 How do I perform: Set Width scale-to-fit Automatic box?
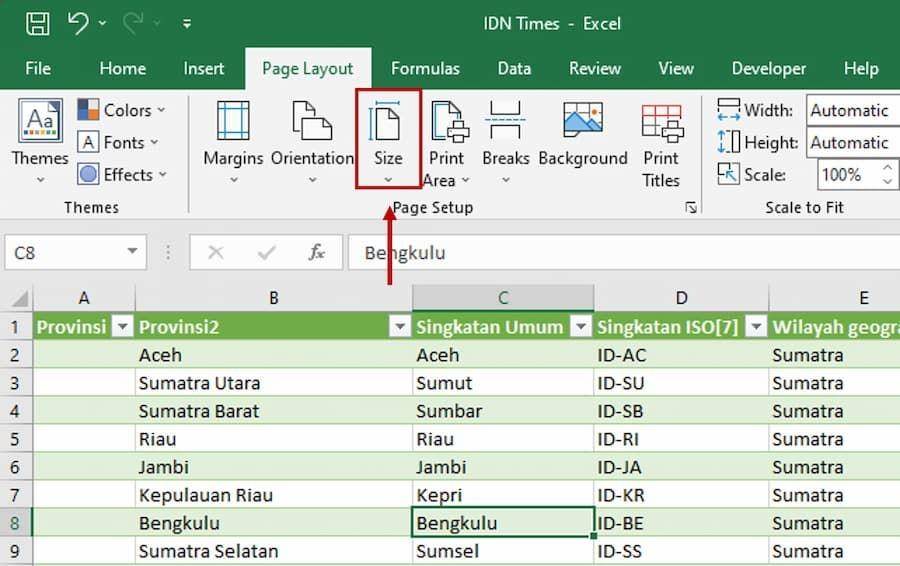(x=853, y=110)
